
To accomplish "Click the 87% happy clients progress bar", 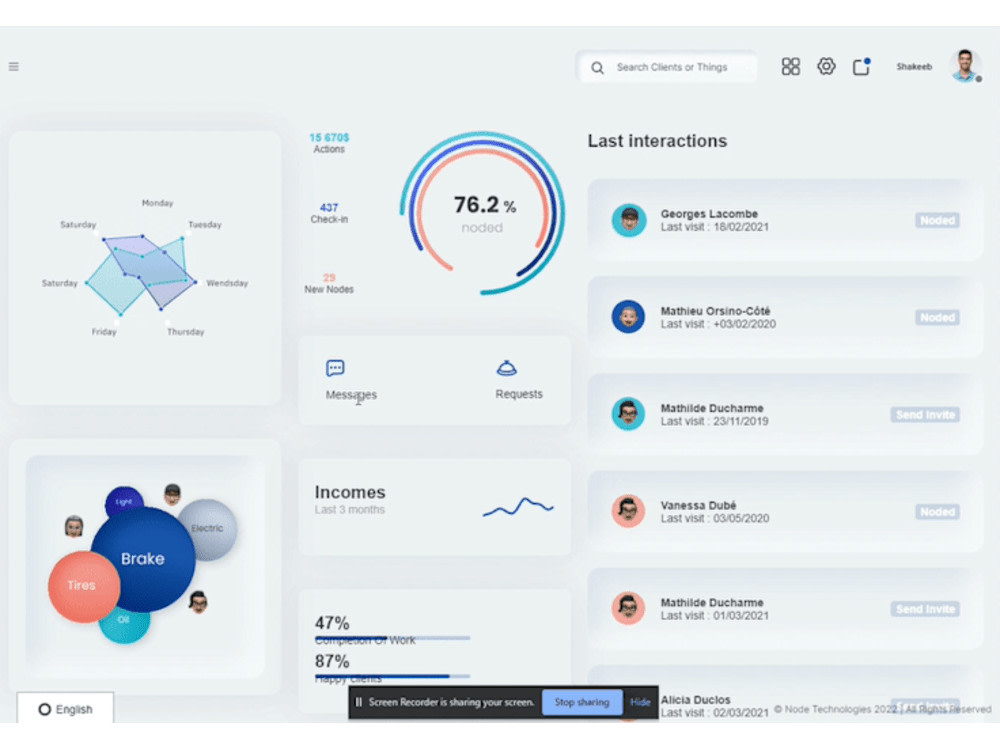I will [392, 676].
